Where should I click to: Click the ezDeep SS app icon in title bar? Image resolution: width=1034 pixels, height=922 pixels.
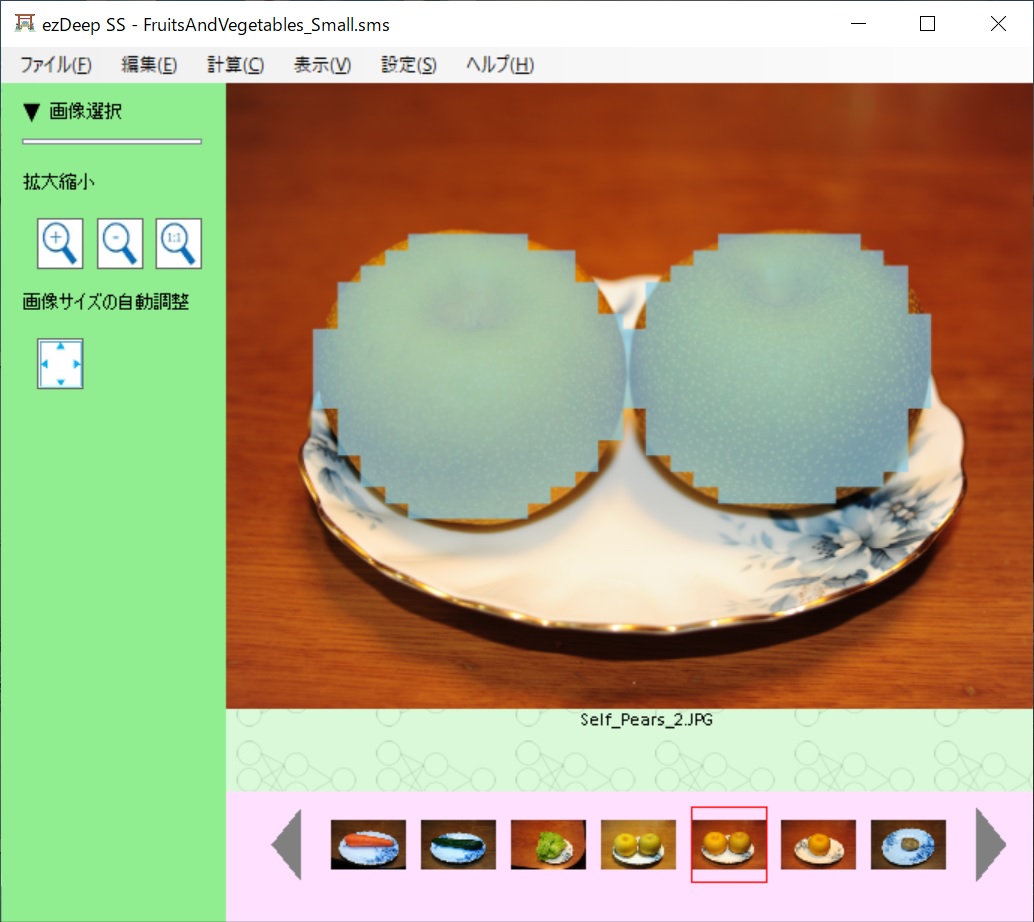coord(24,24)
